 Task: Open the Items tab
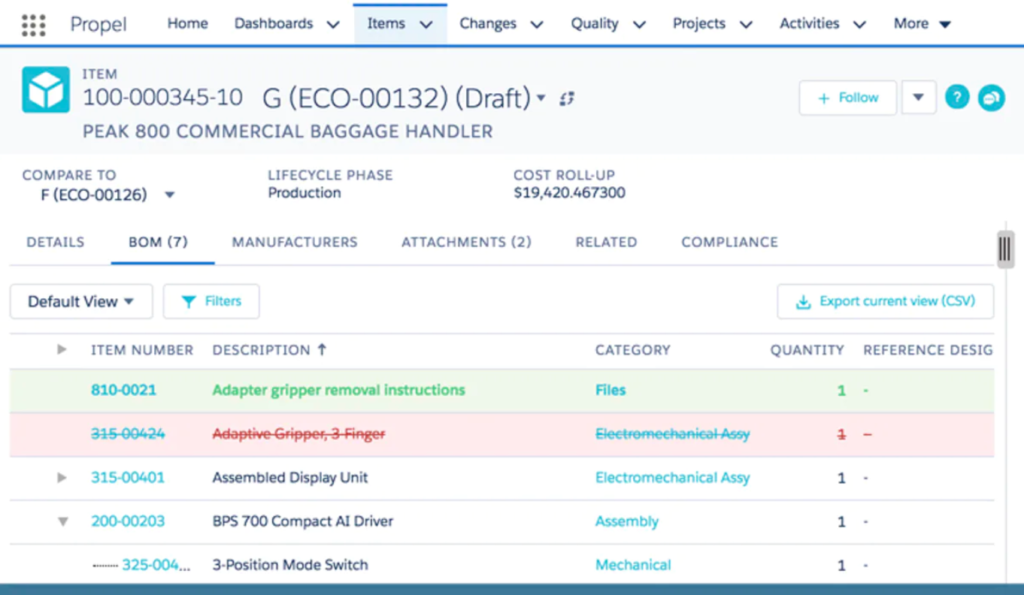(x=400, y=24)
